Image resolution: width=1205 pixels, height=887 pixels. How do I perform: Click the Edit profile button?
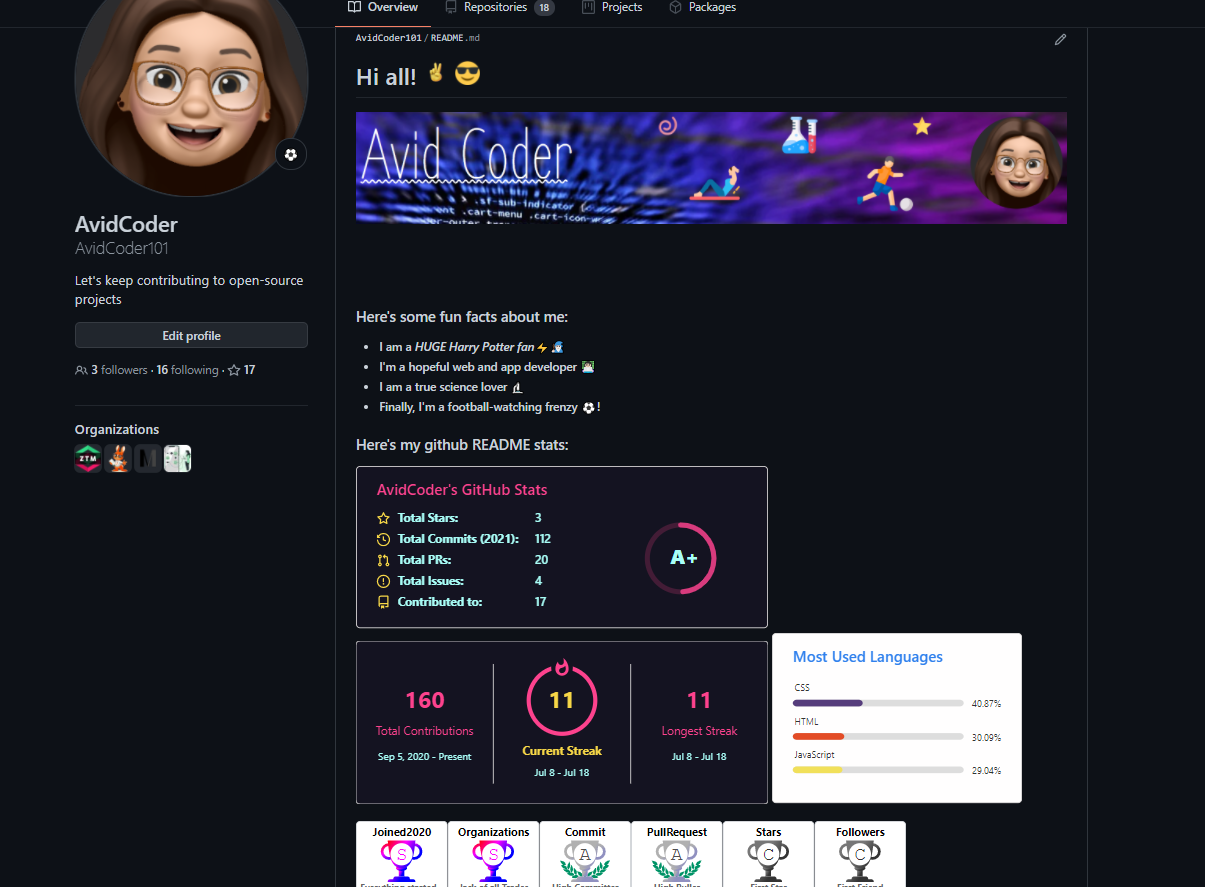(x=191, y=335)
